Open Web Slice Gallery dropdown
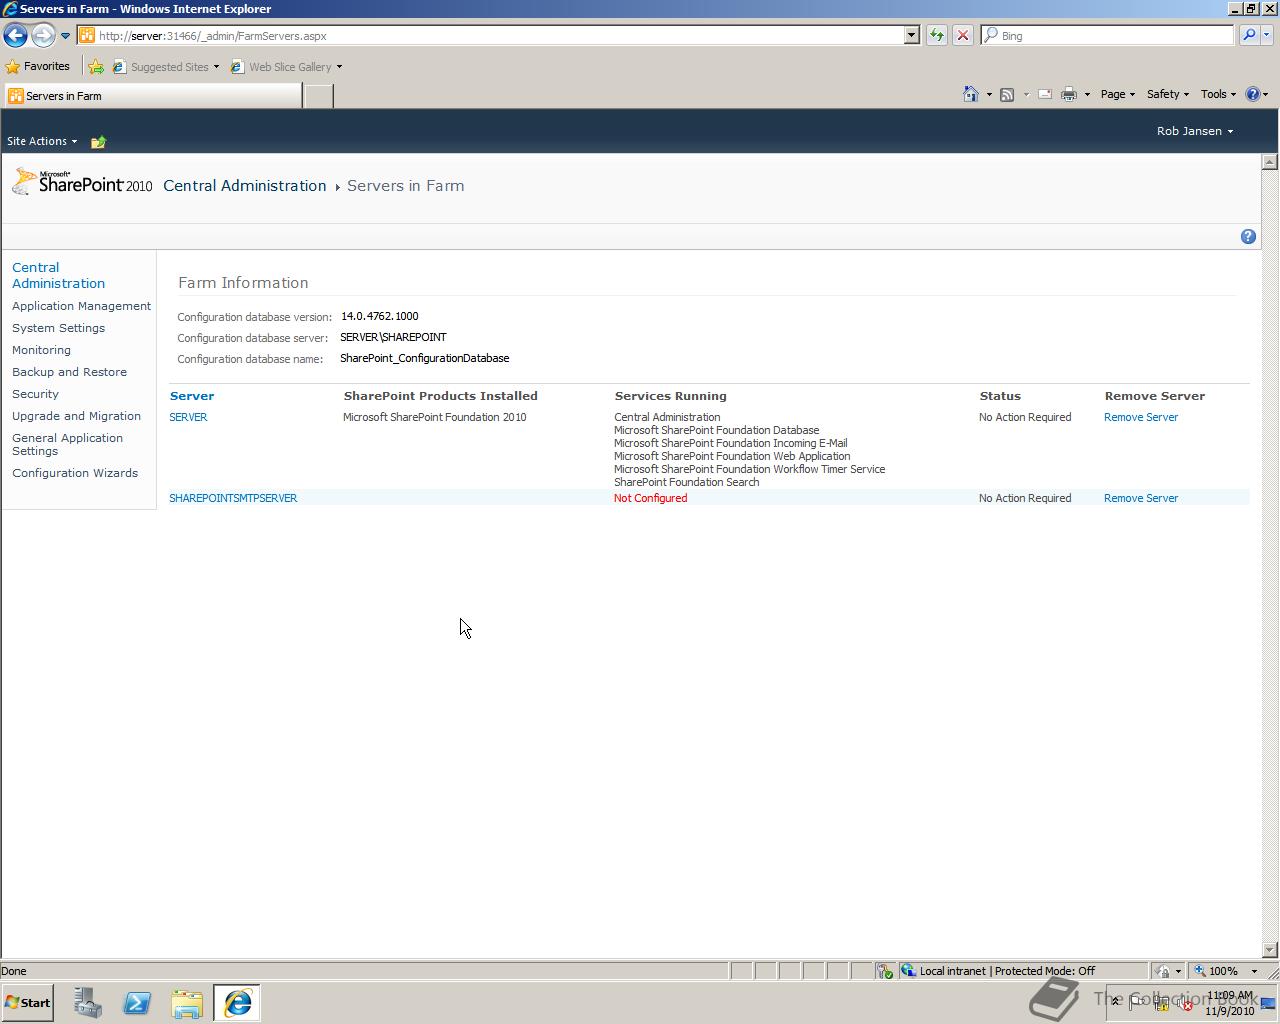The height and width of the screenshot is (1024, 1280). click(287, 67)
